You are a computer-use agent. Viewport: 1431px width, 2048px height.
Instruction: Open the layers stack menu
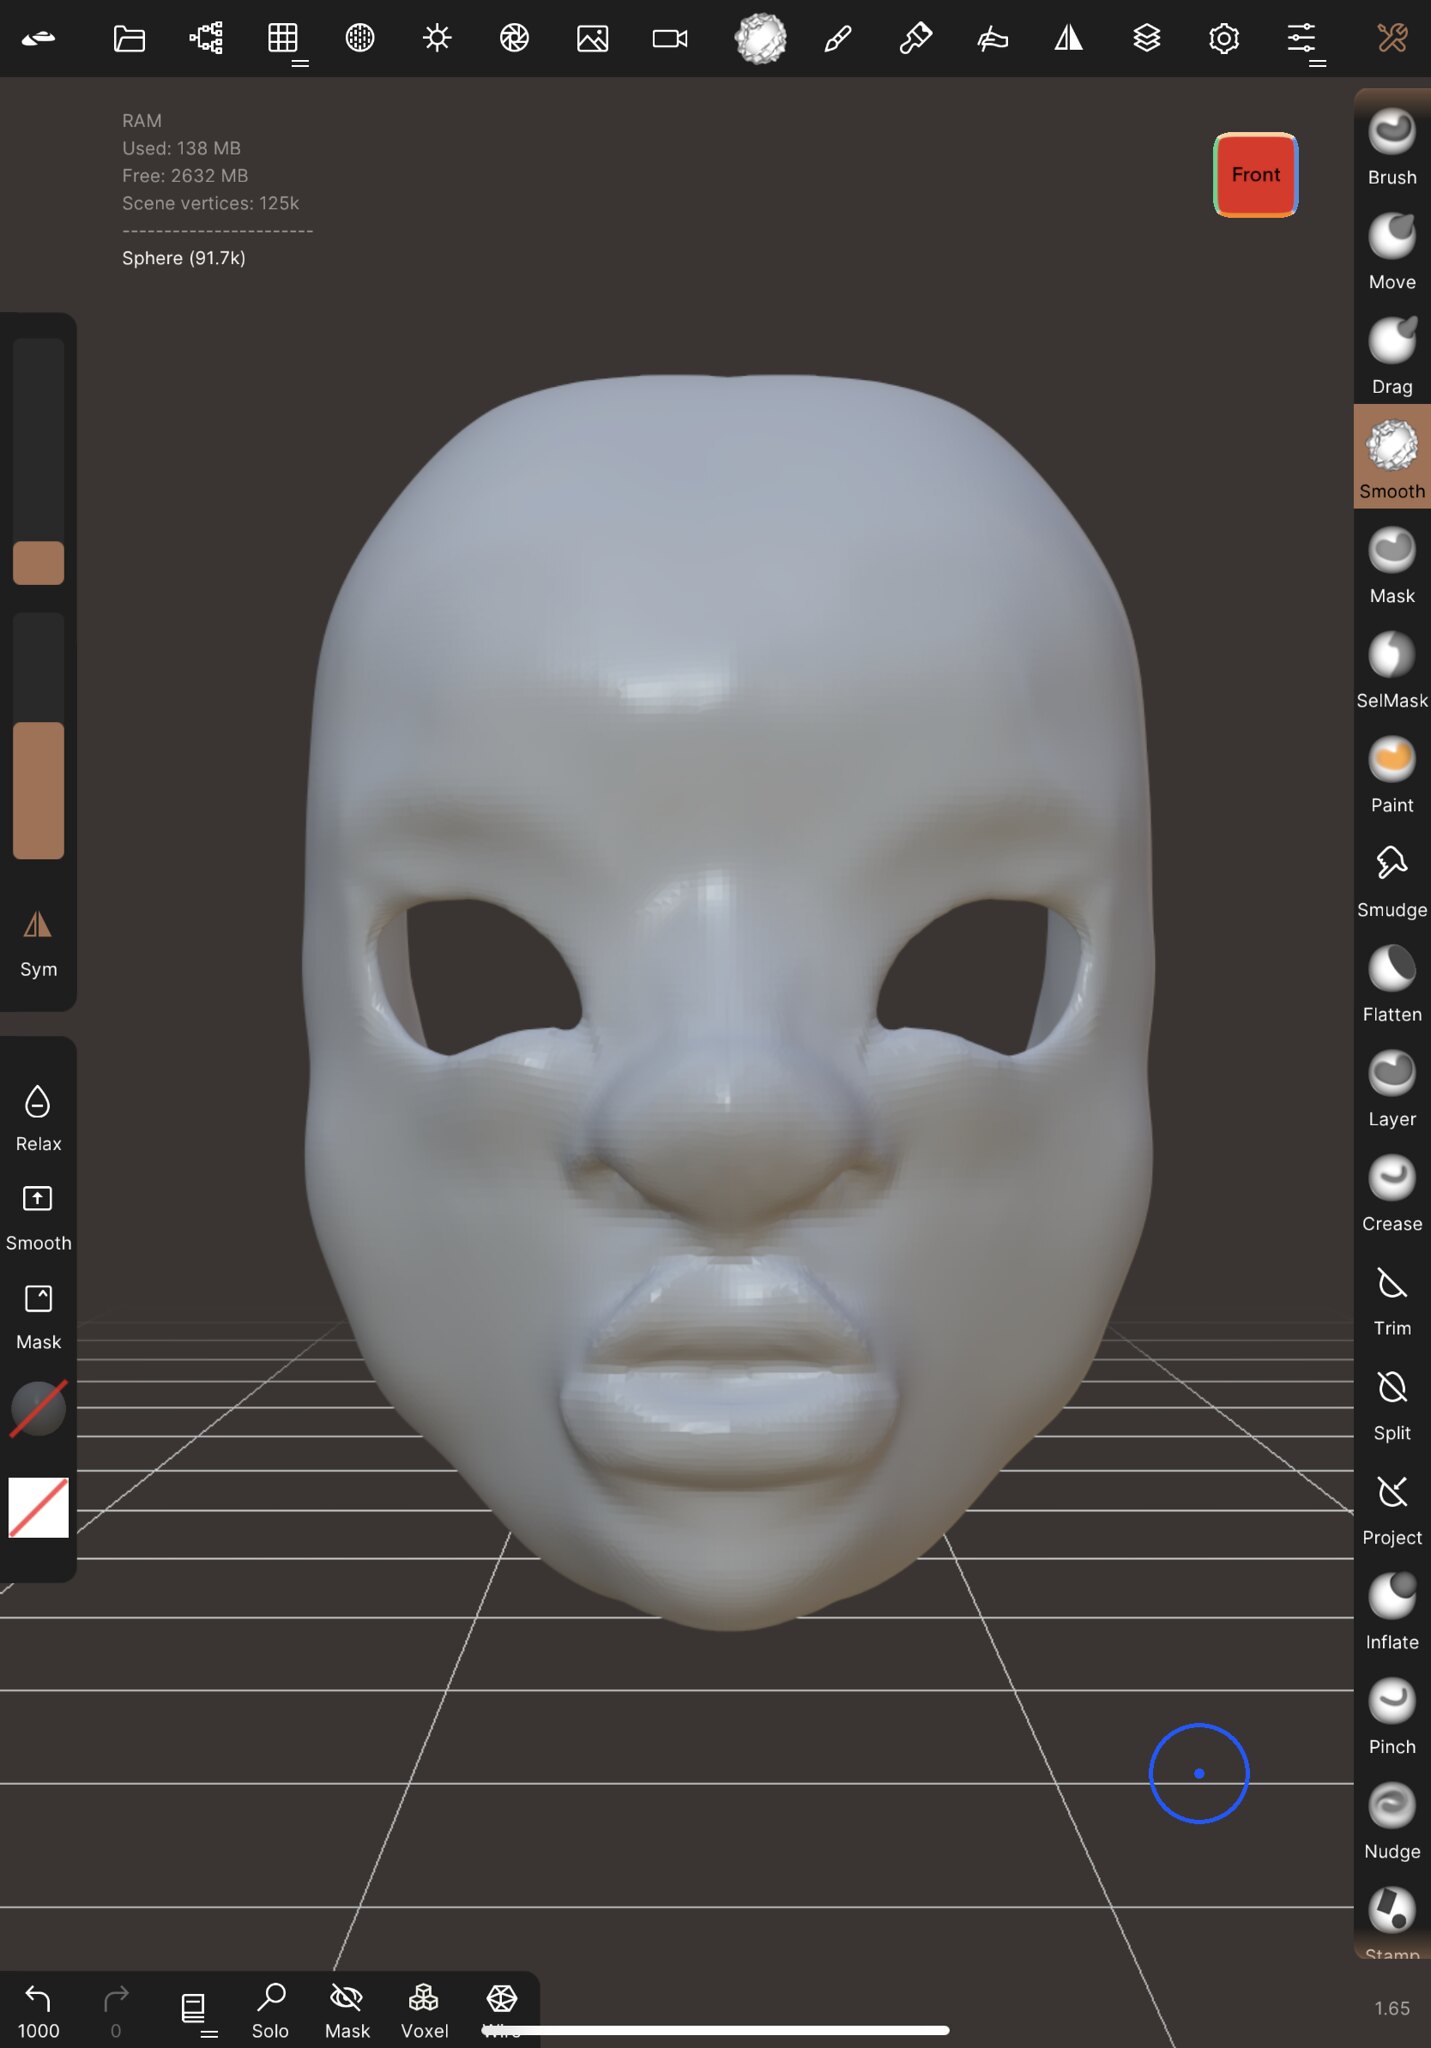(1147, 38)
